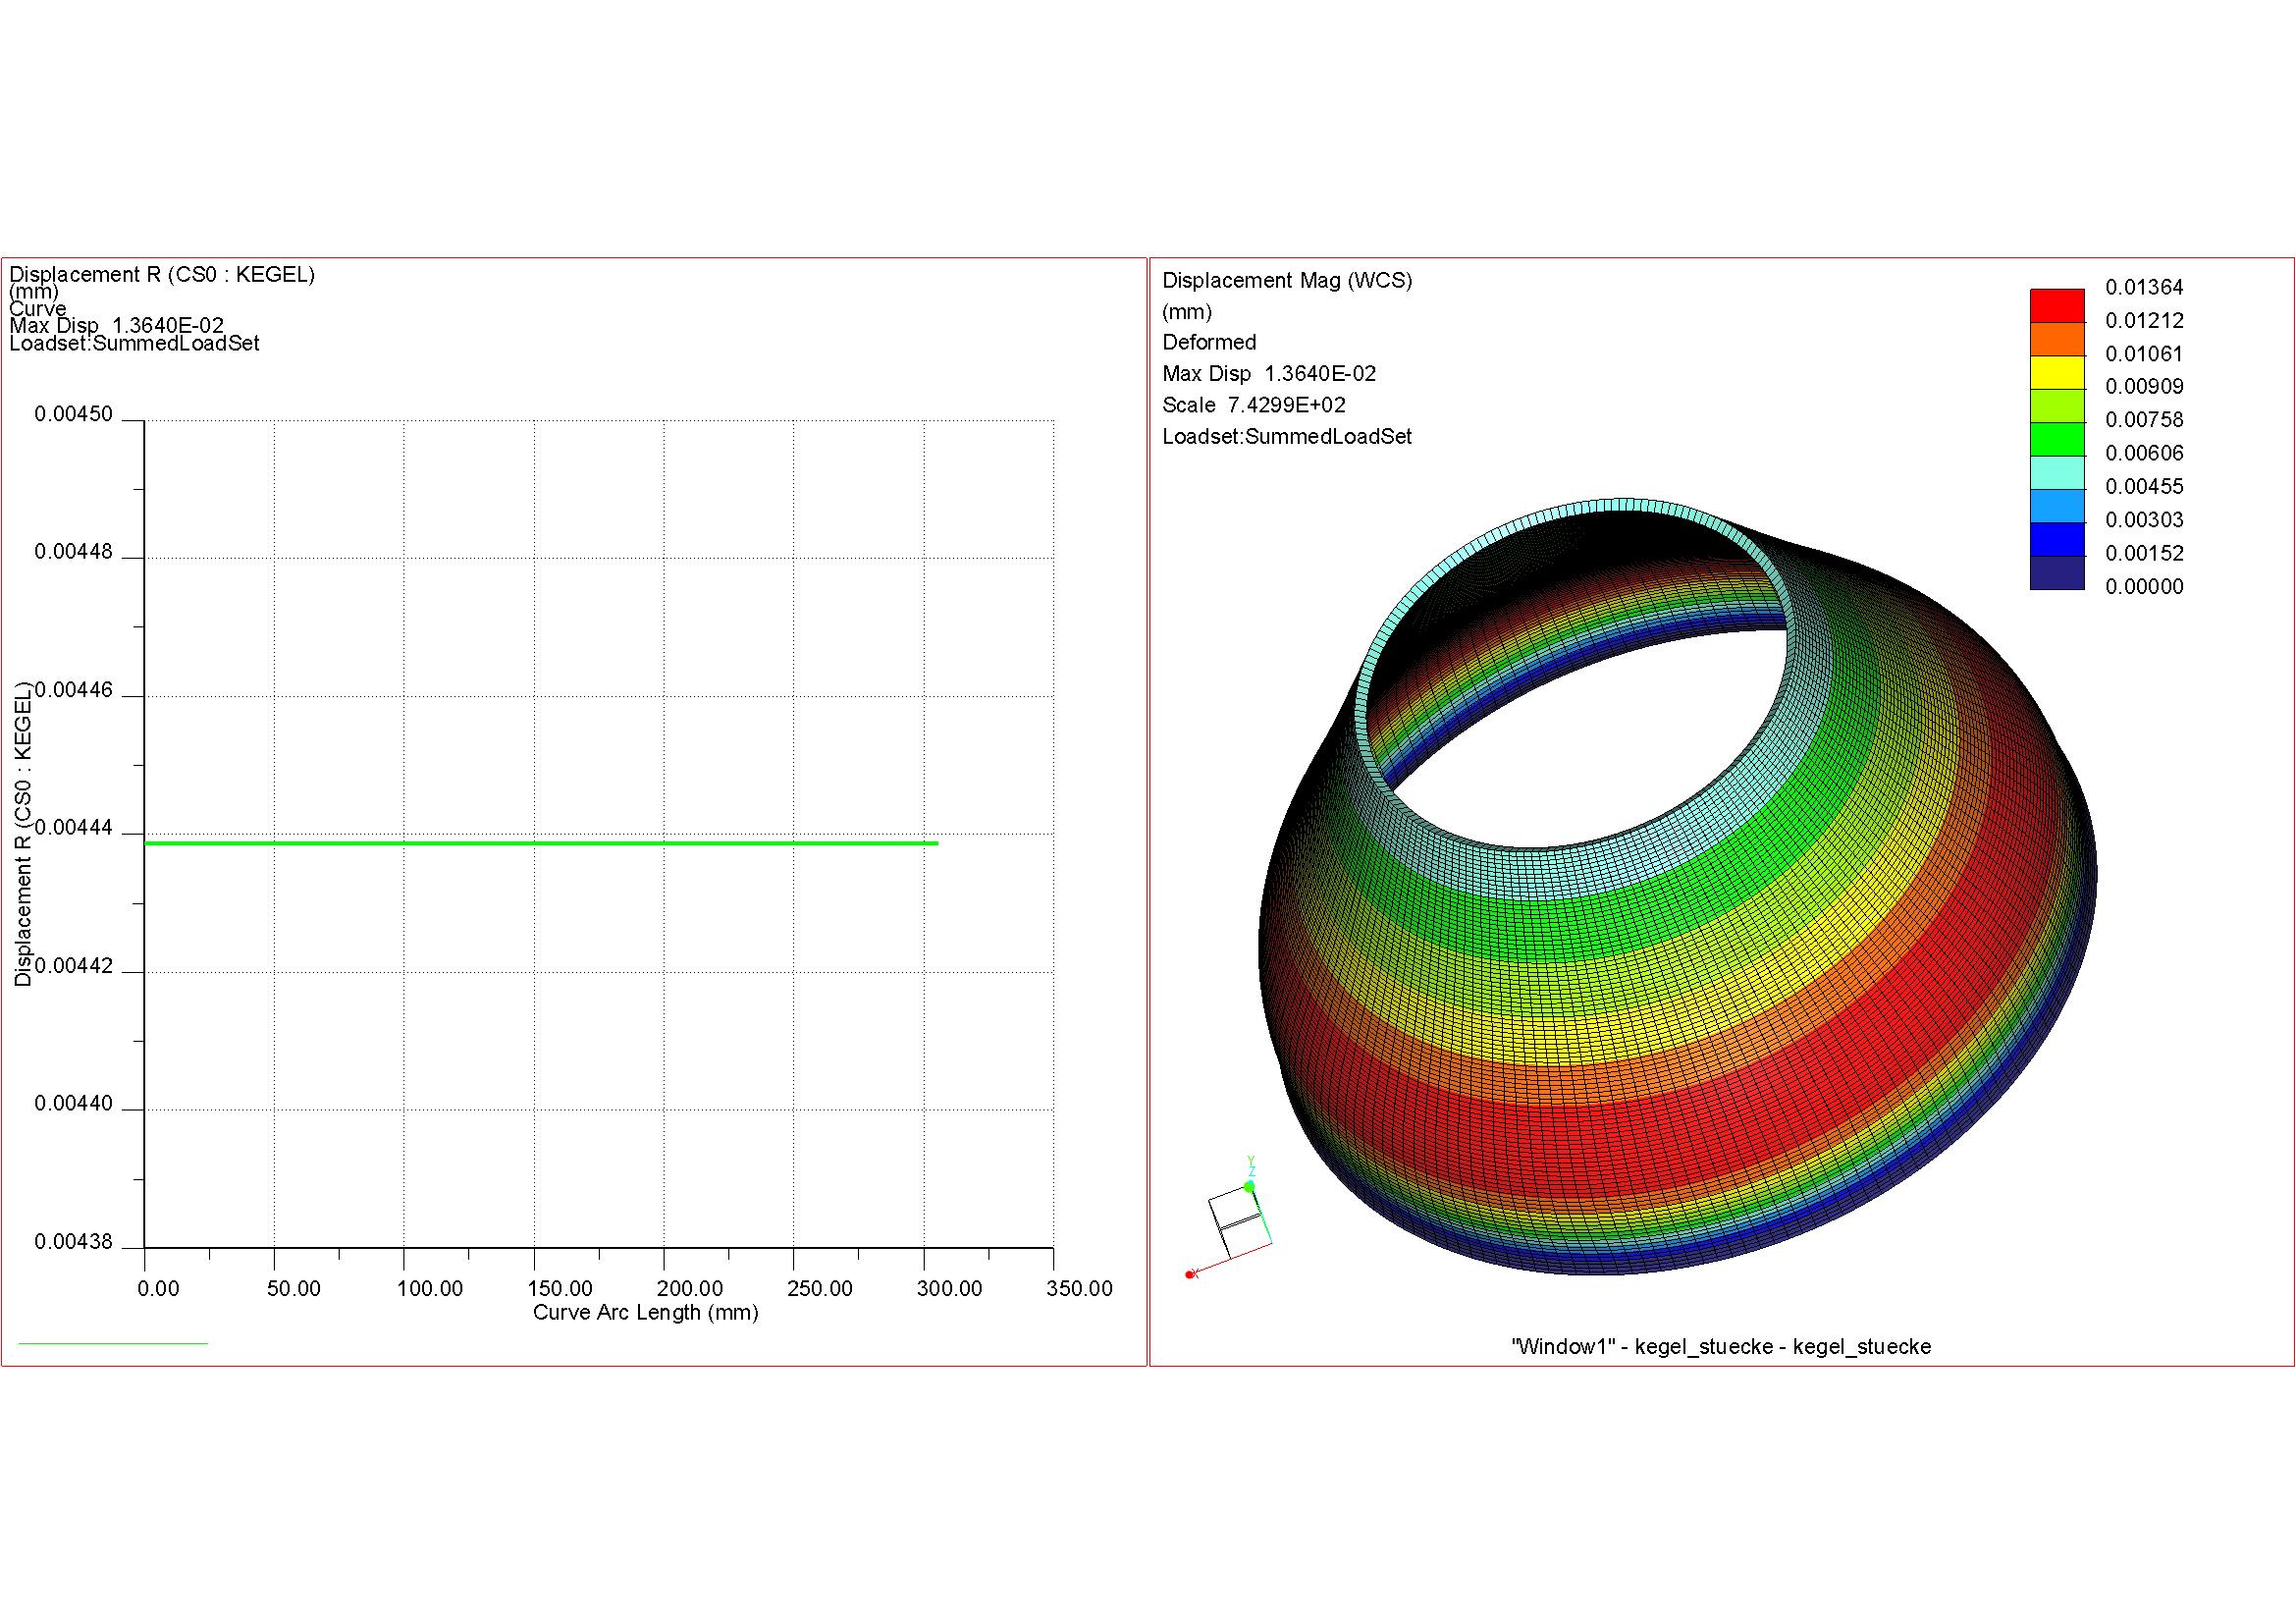
Task: Click the red X axis endpoint dot
Action: (x=1189, y=1274)
